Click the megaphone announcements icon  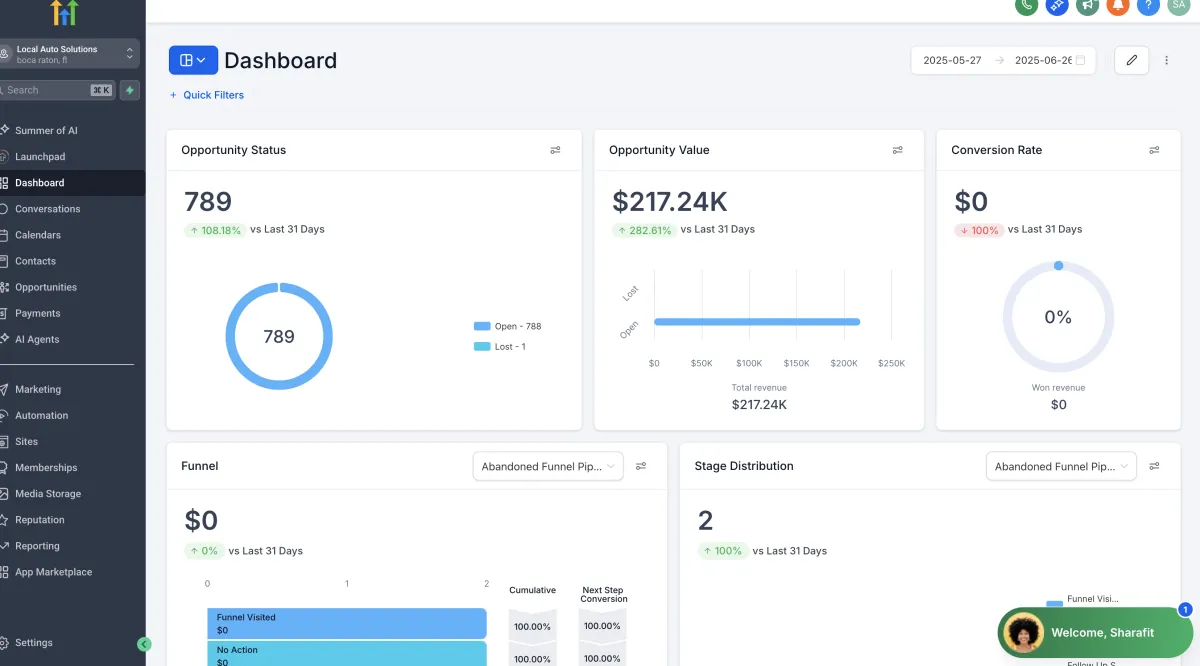point(1087,5)
